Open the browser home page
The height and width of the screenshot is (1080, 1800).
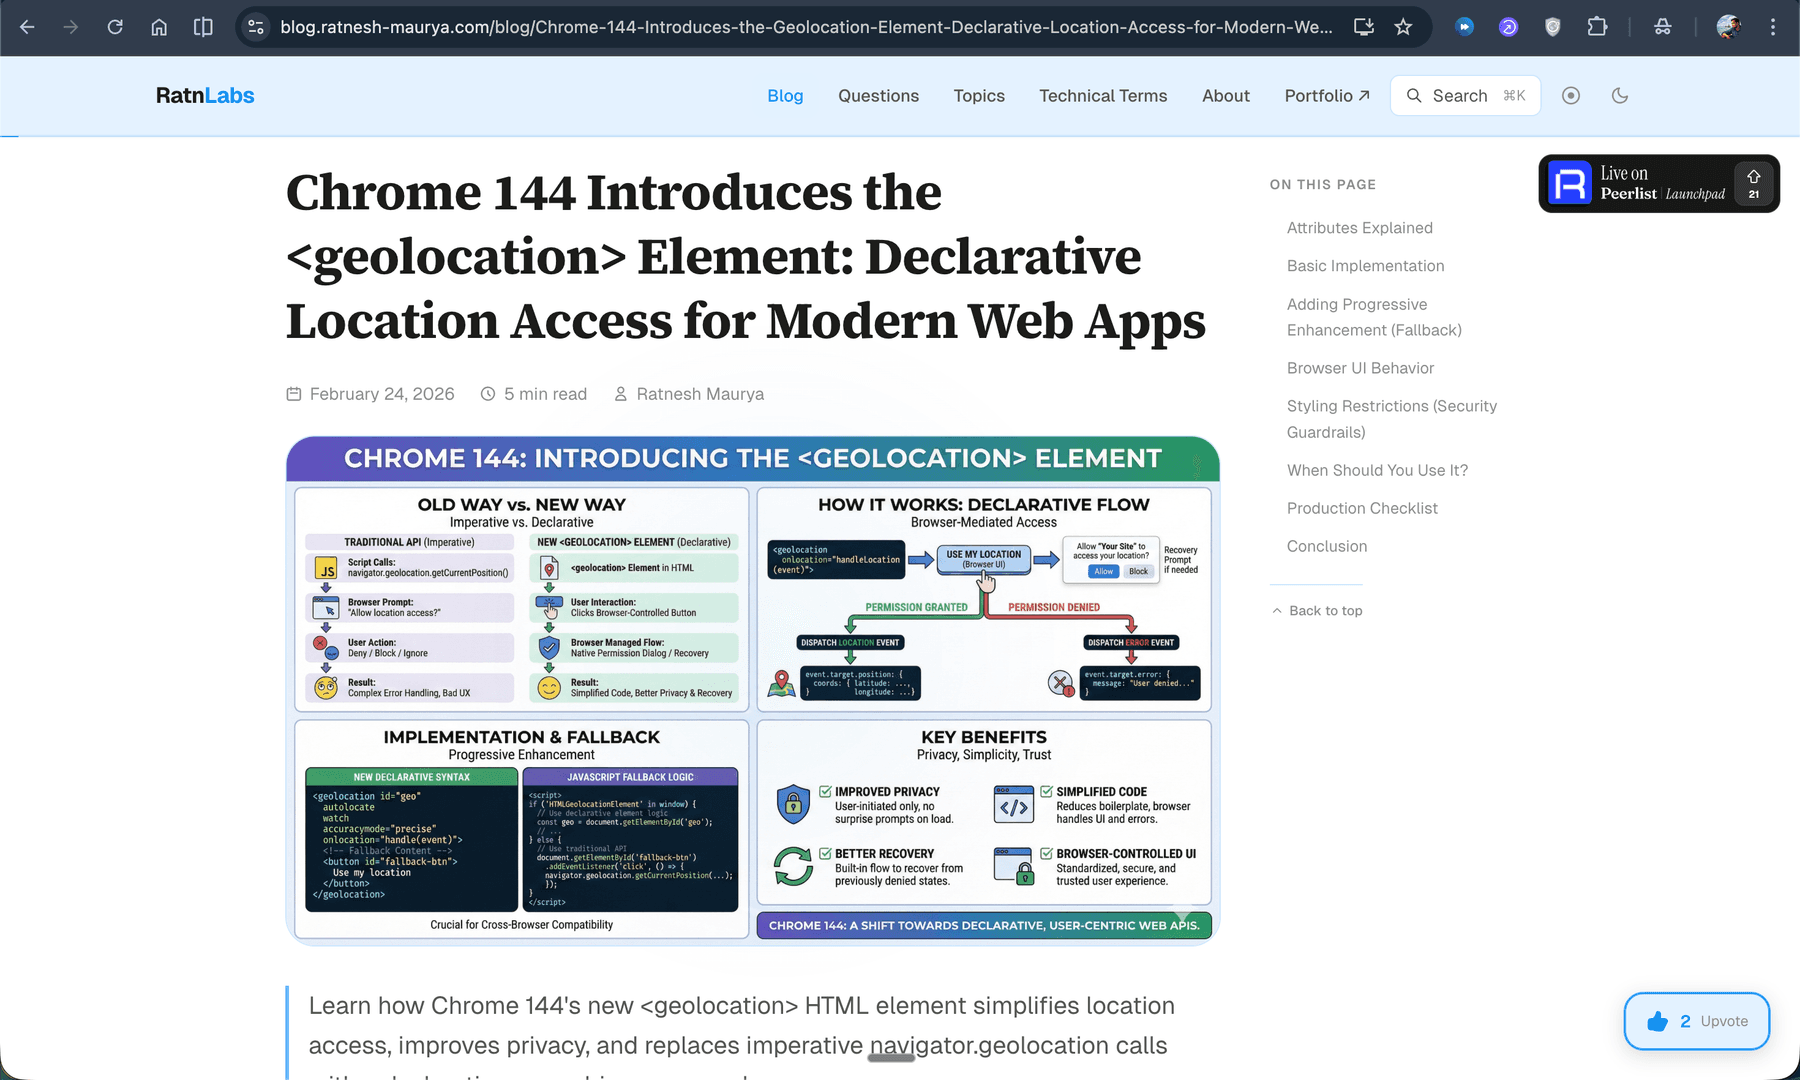point(159,27)
